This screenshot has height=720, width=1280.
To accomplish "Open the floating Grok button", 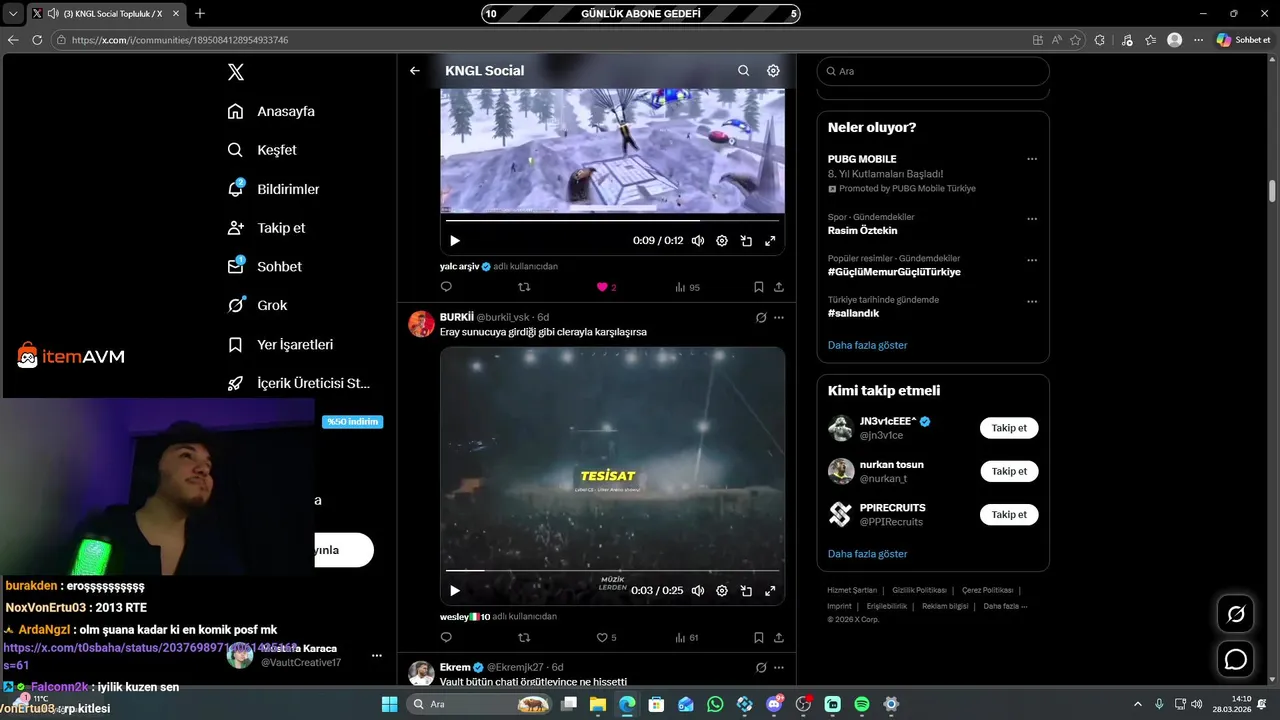I will (x=1236, y=614).
